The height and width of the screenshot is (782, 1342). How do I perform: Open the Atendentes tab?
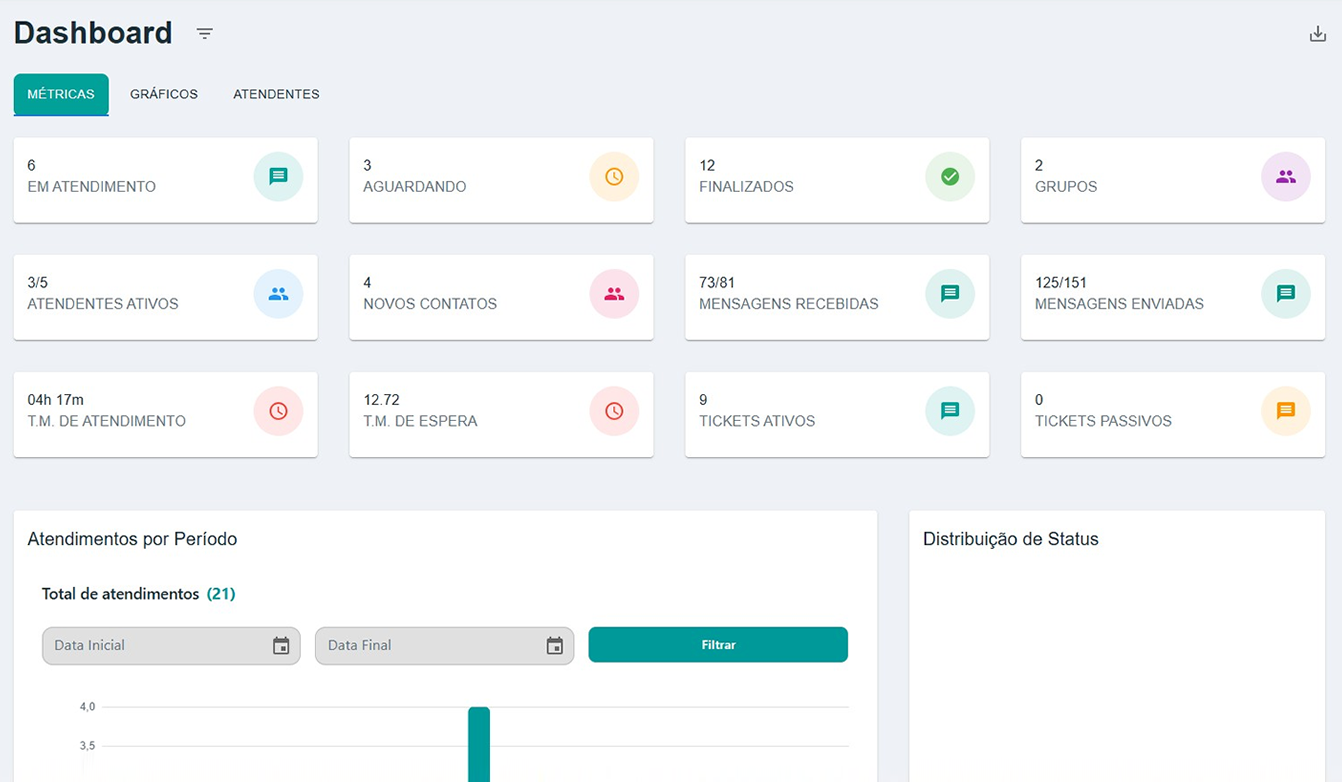[277, 94]
